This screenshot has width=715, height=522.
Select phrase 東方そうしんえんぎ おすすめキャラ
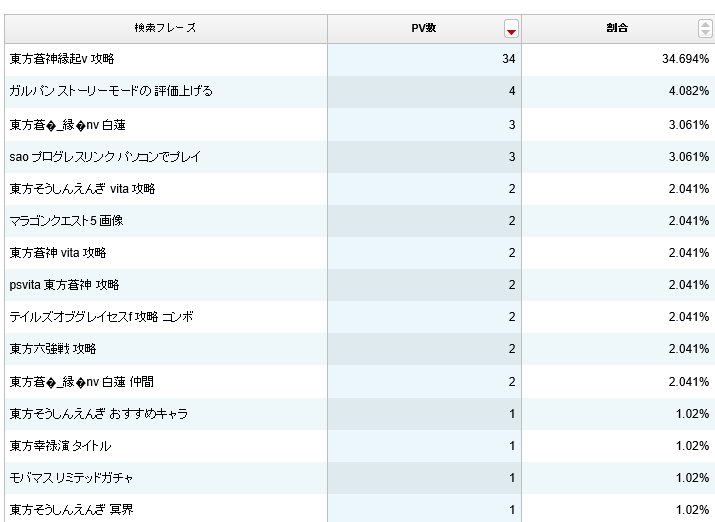(98, 413)
